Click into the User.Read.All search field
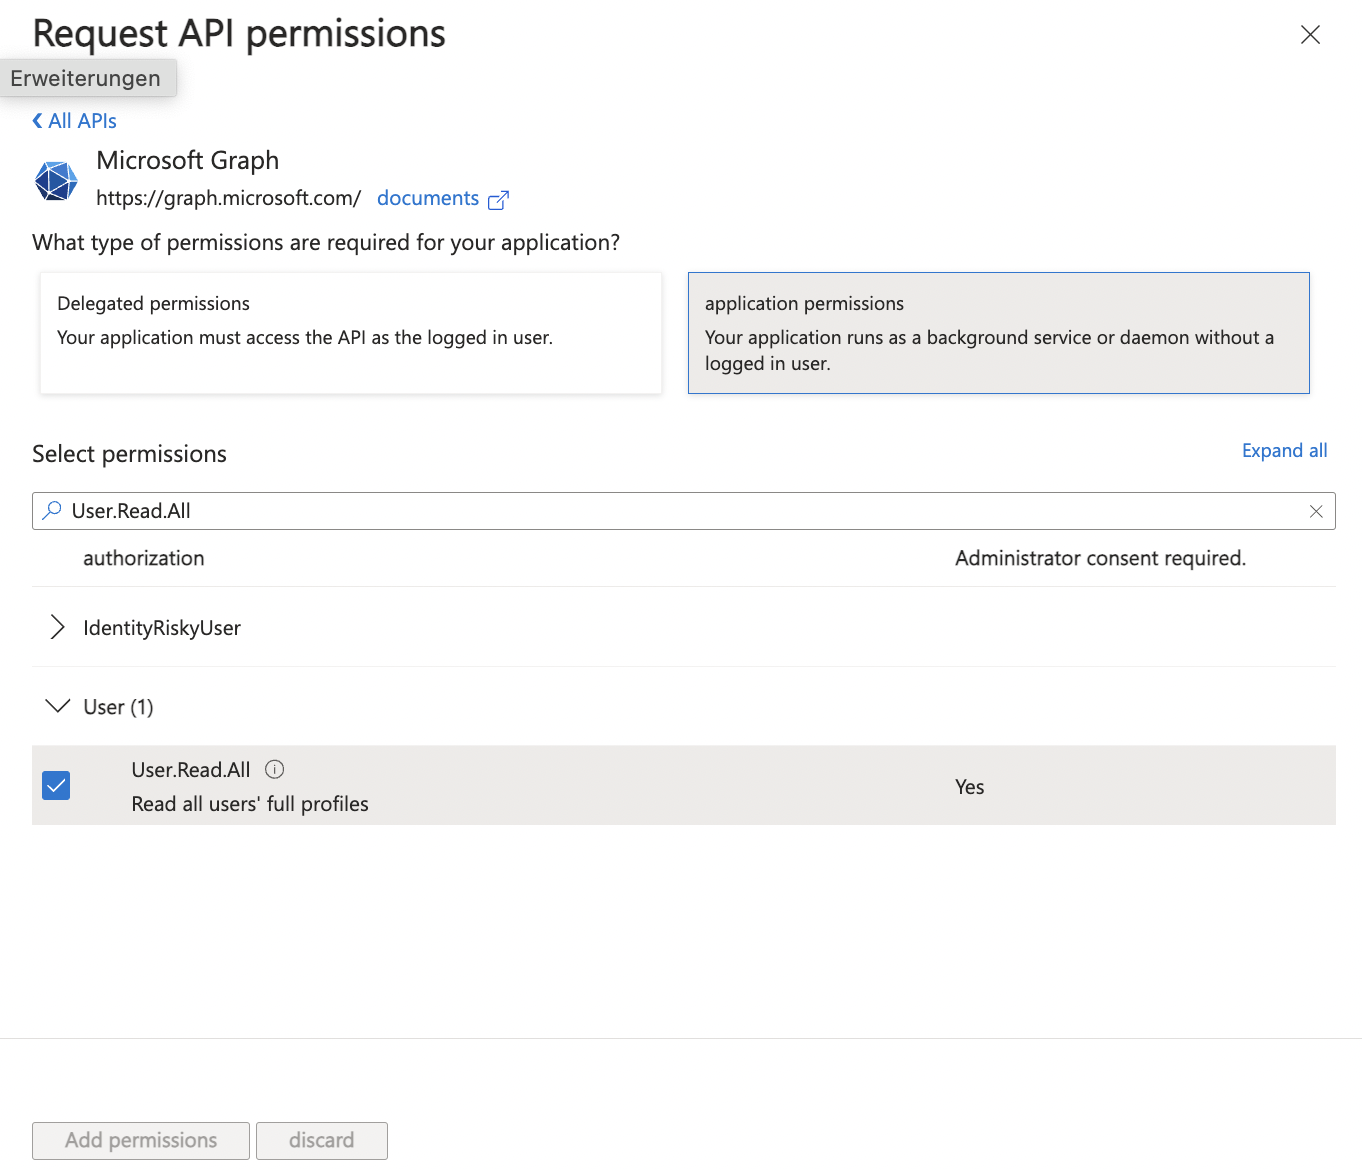 pyautogui.click(x=683, y=511)
